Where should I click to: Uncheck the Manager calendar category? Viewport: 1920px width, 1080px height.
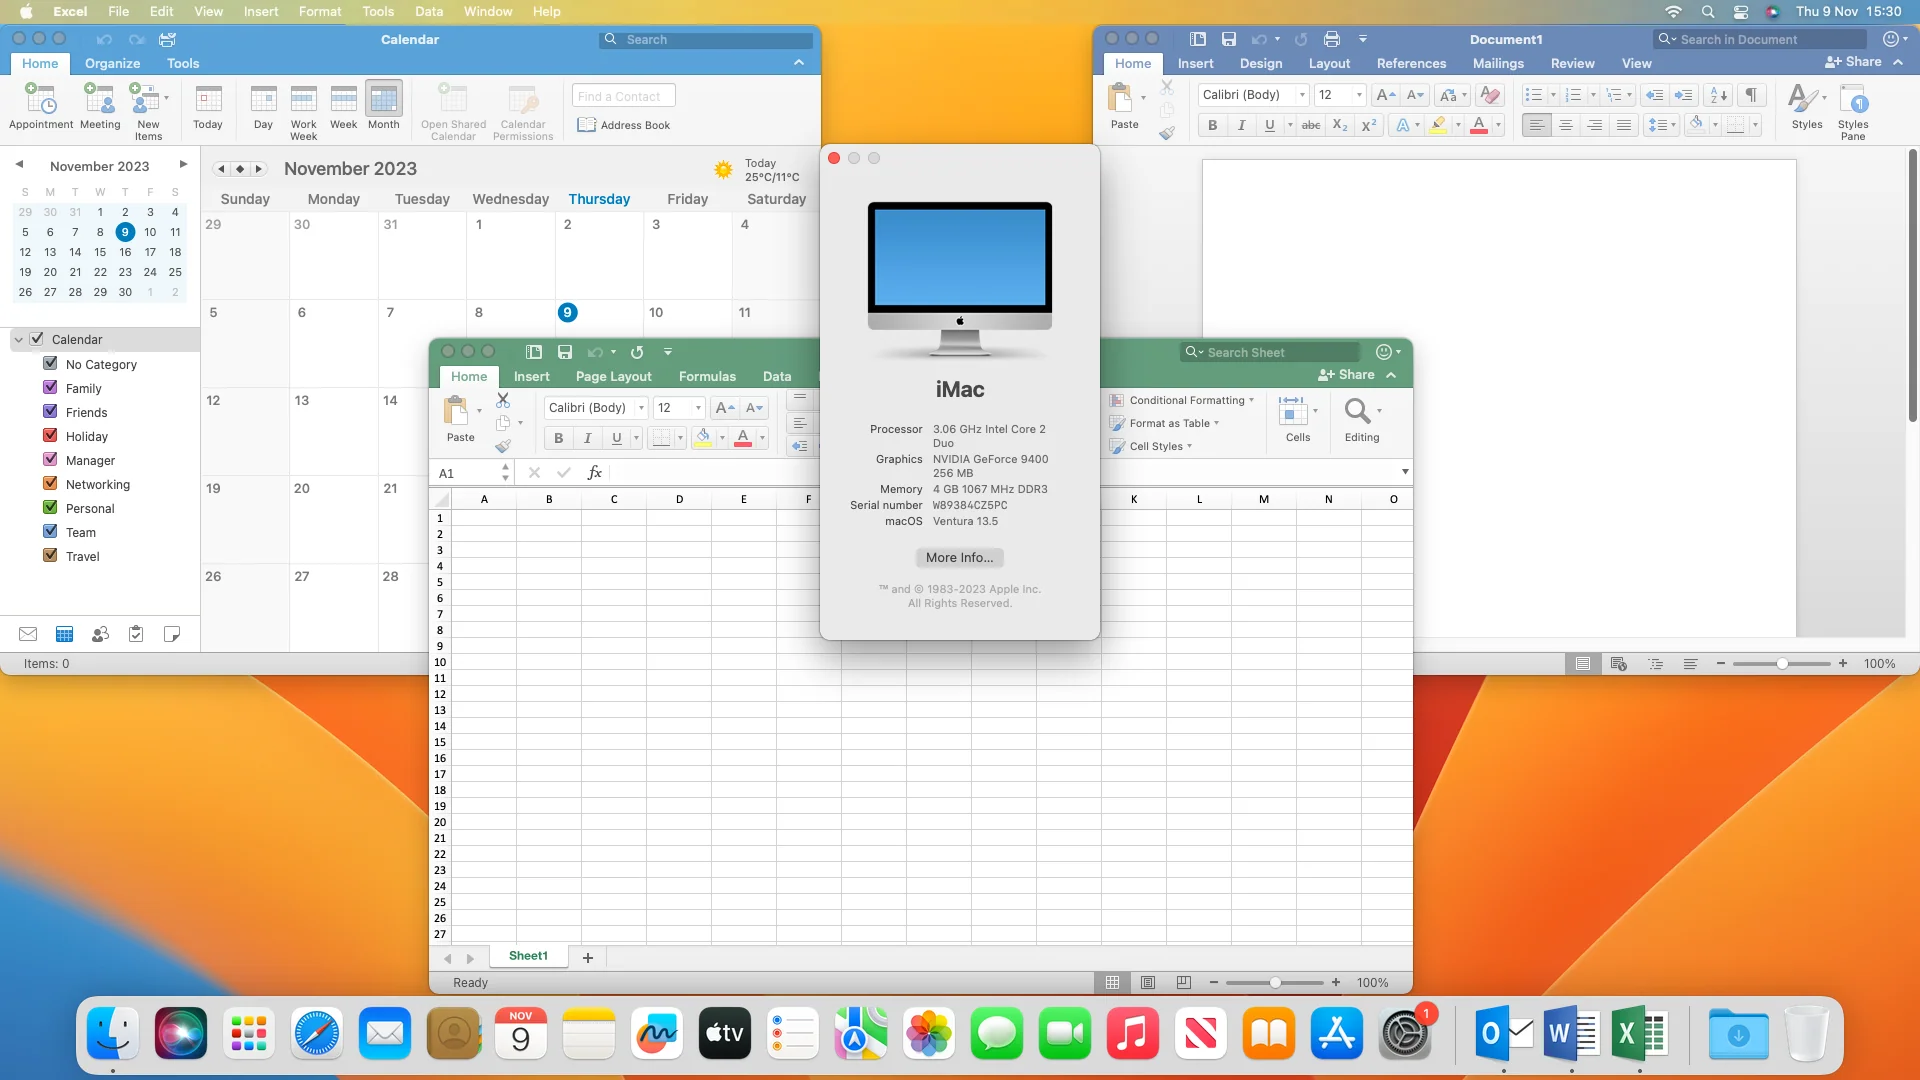tap(50, 460)
